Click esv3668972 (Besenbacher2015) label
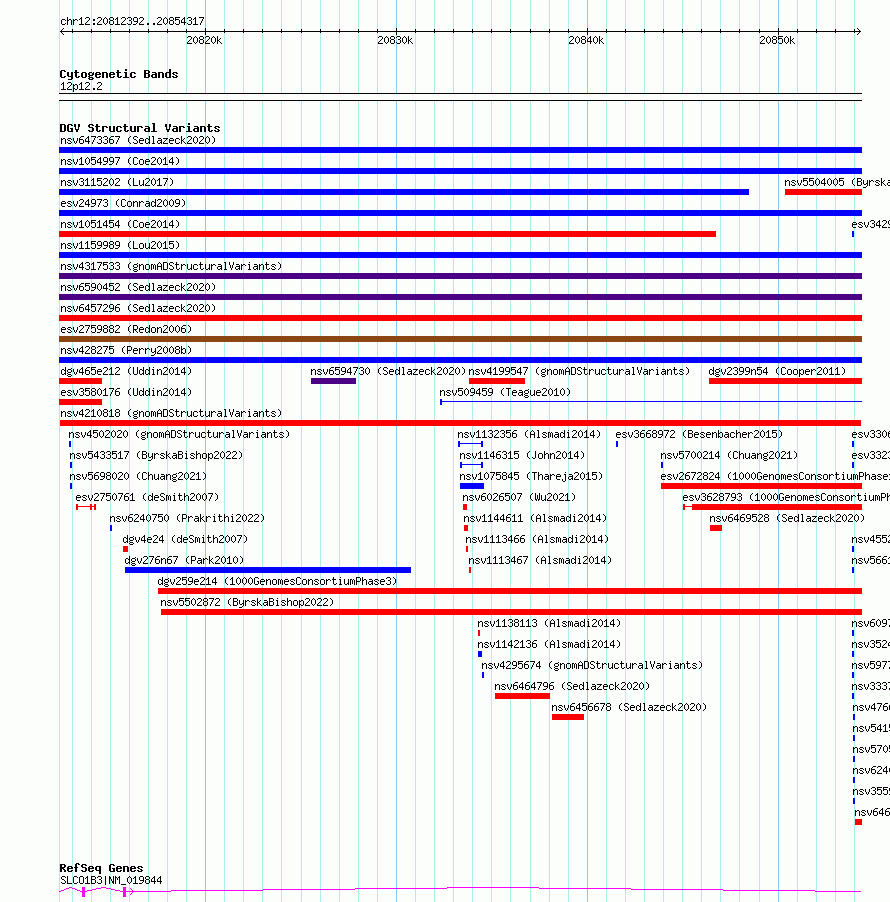 pyautogui.click(x=699, y=434)
